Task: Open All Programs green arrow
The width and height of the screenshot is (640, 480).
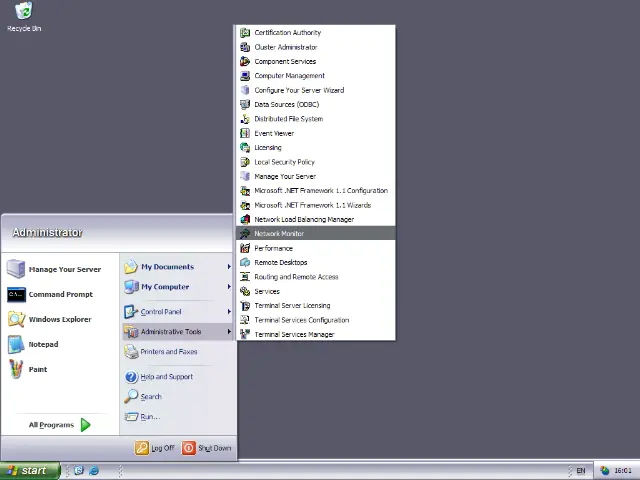Action: pyautogui.click(x=85, y=425)
